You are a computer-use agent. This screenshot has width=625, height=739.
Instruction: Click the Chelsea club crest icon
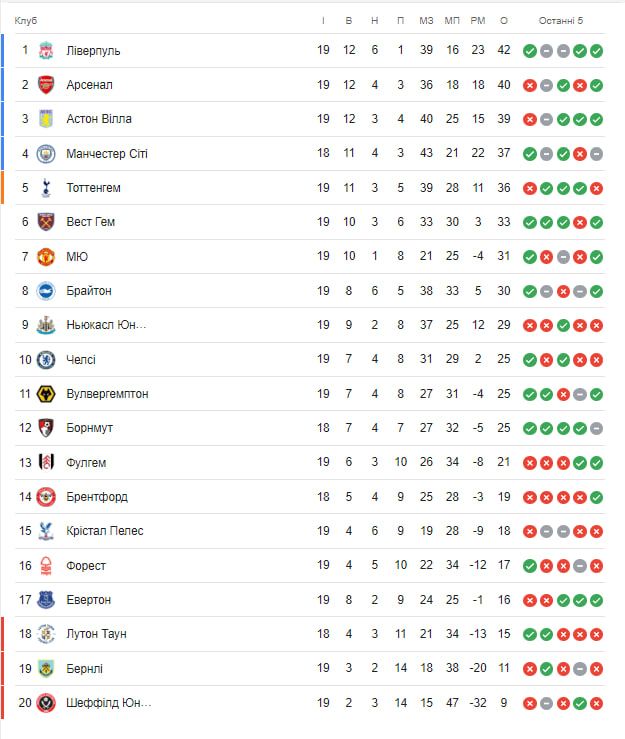tap(46, 359)
